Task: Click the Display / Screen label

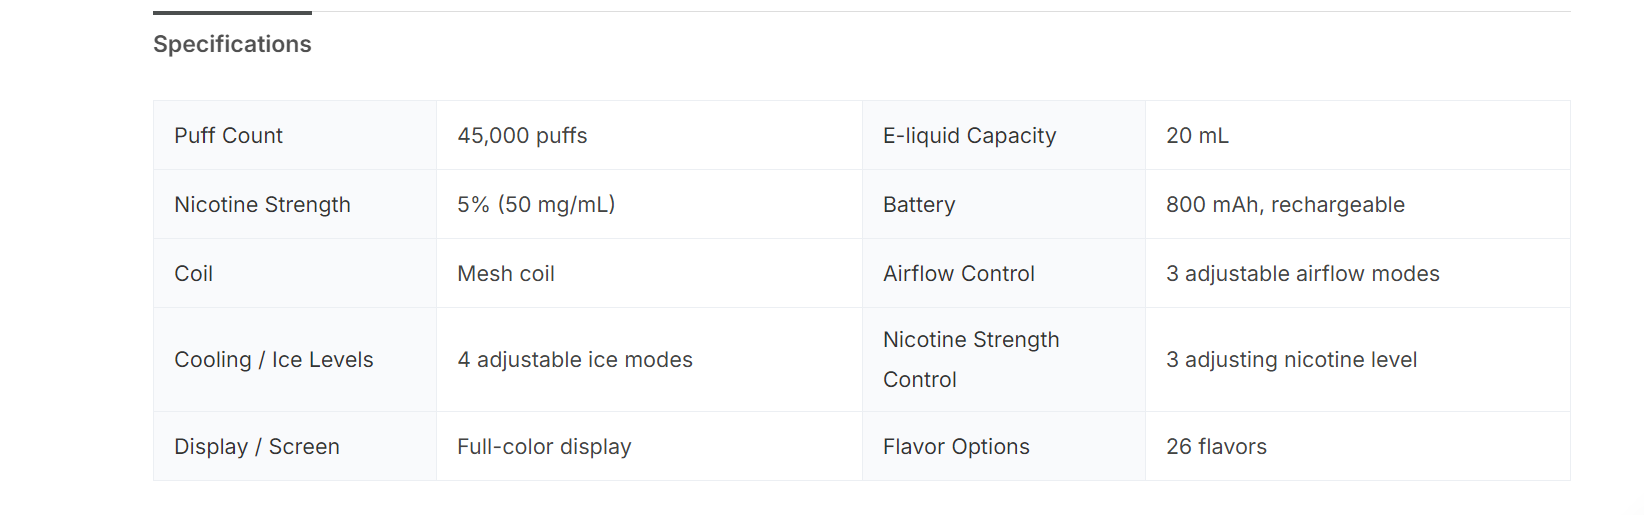Action: [x=257, y=447]
